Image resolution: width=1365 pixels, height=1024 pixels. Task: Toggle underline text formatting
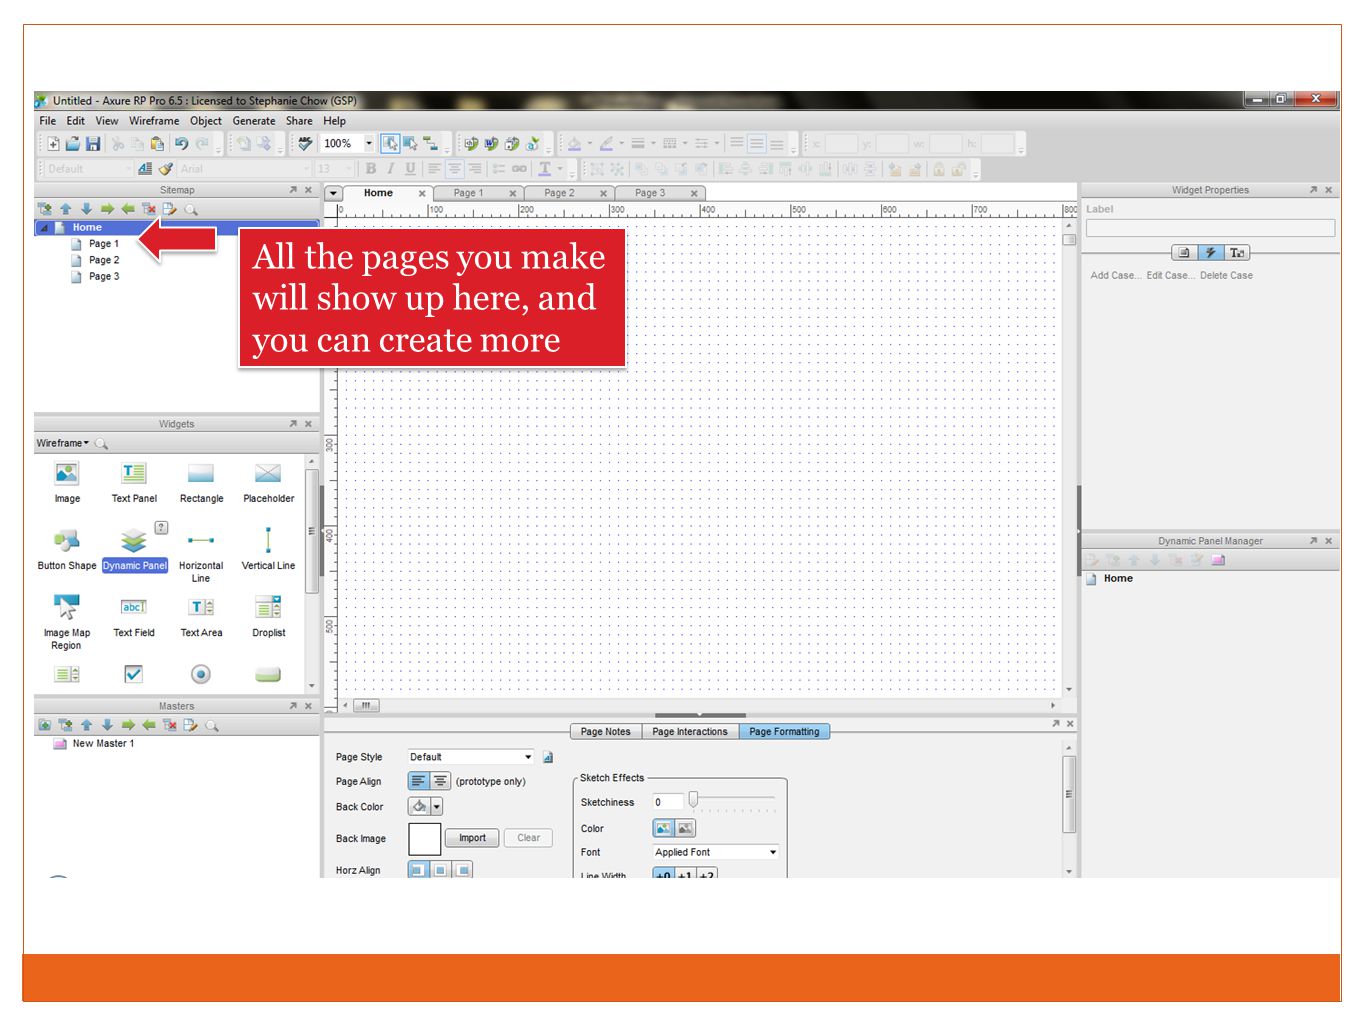410,169
